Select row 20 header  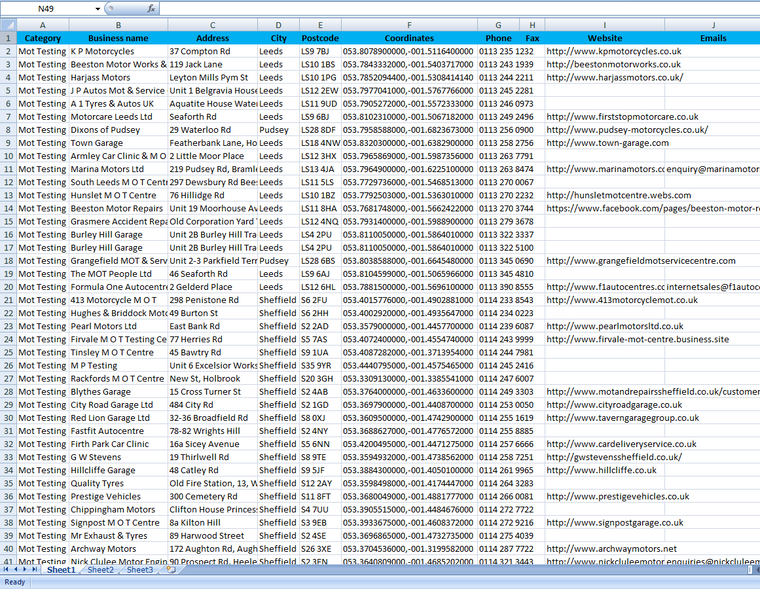(x=8, y=287)
